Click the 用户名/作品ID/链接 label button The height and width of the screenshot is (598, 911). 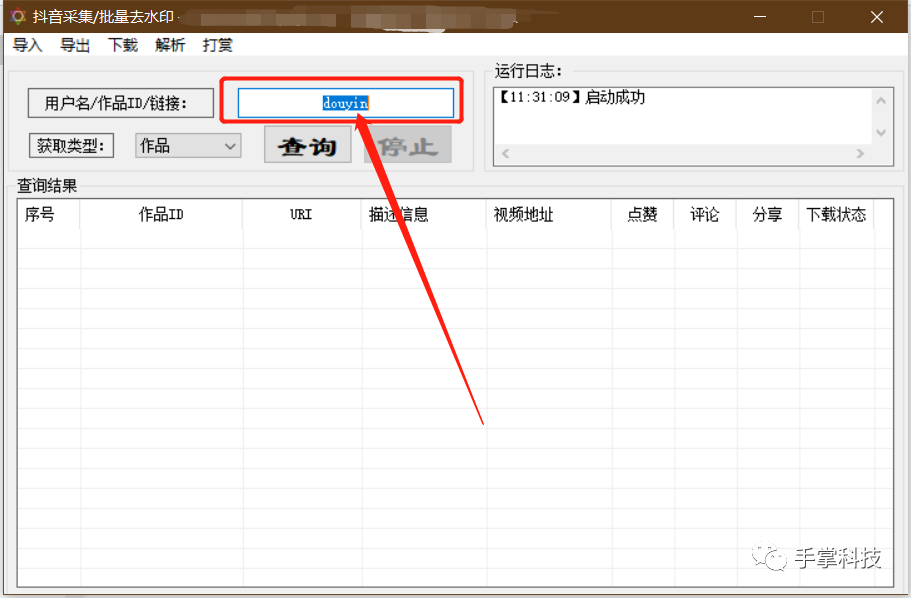point(121,103)
